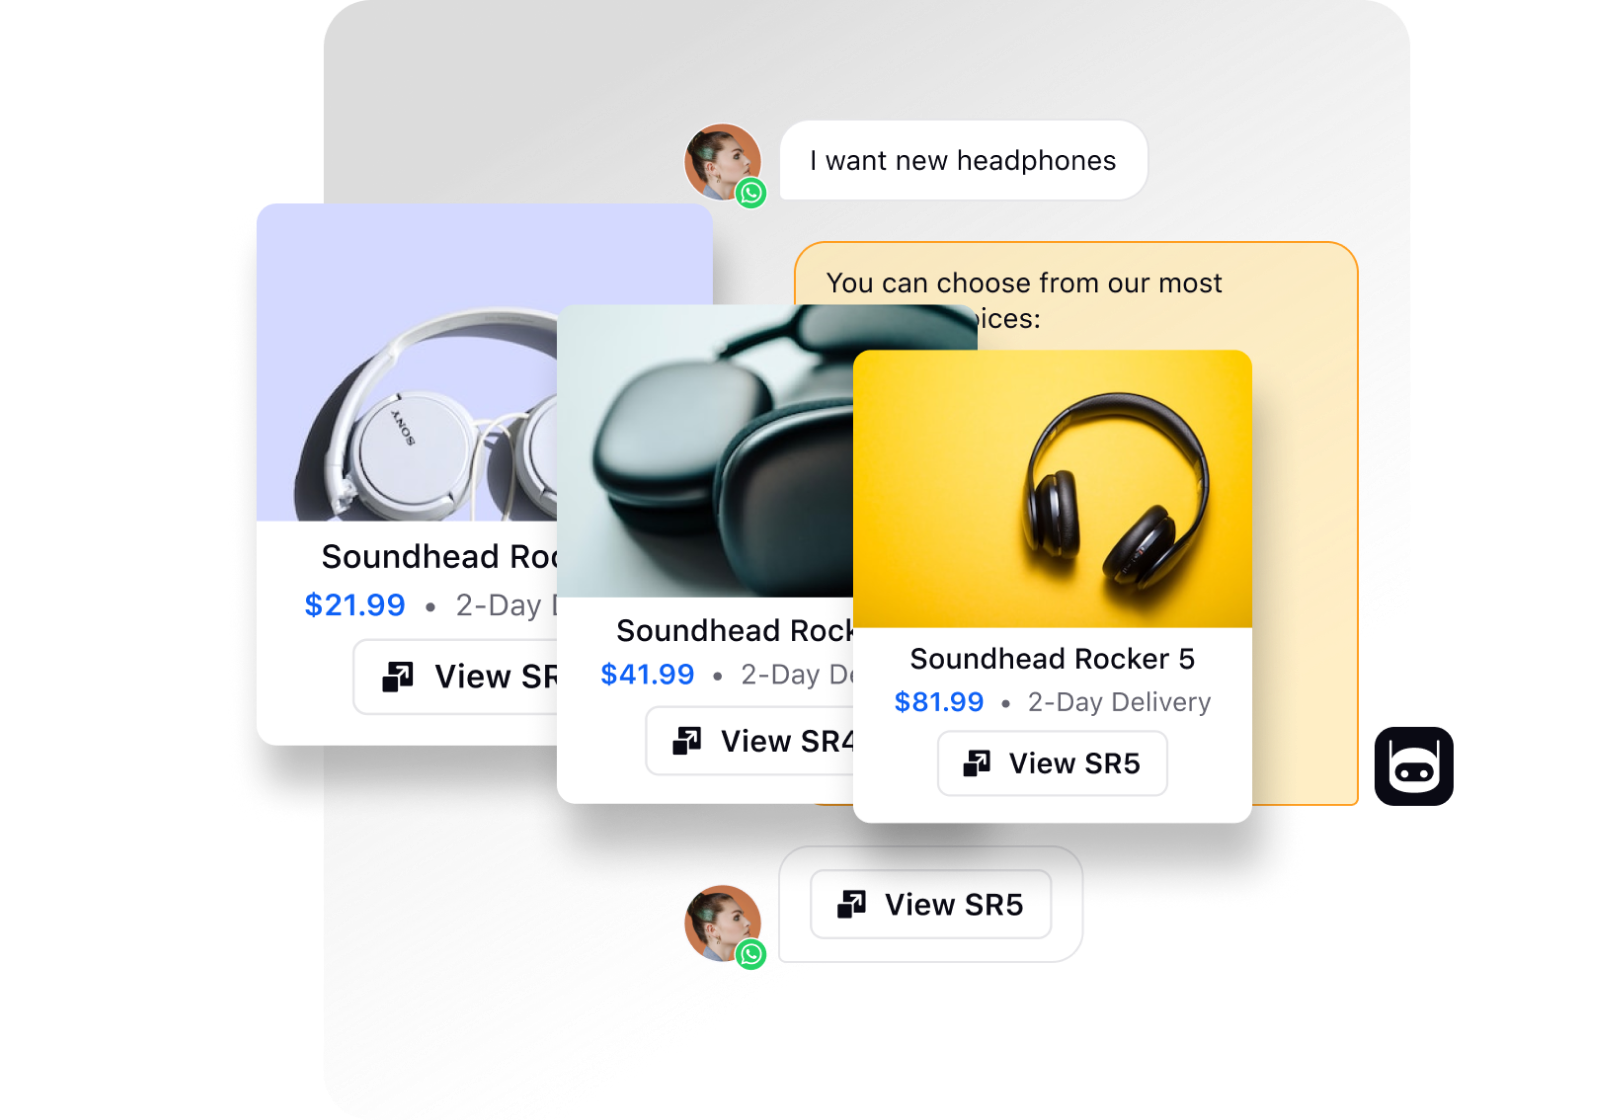Image resolution: width=1600 pixels, height=1120 pixels.
Task: Click View SR5 quick reply in user bubble
Action: pos(930,904)
